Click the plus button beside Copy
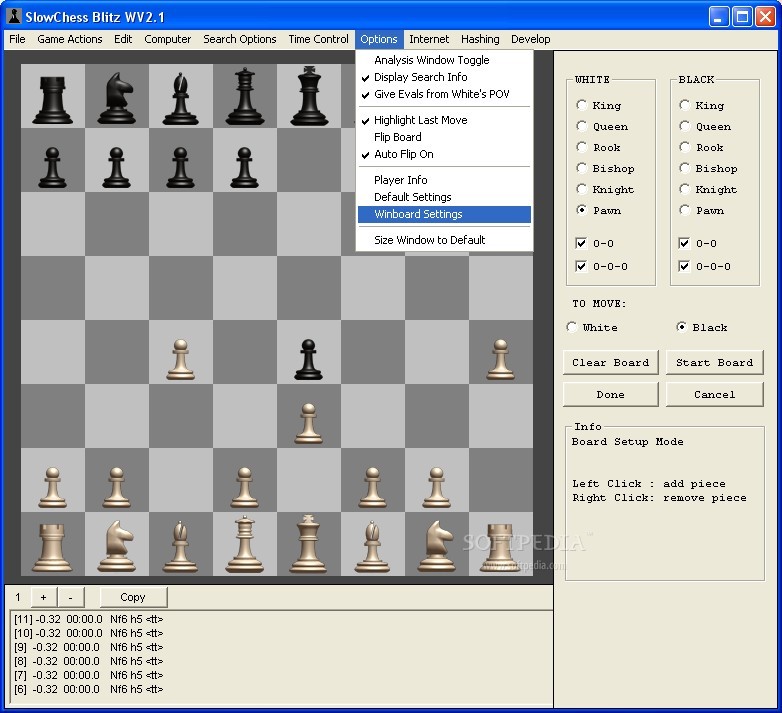The image size is (782, 713). pyautogui.click(x=43, y=597)
